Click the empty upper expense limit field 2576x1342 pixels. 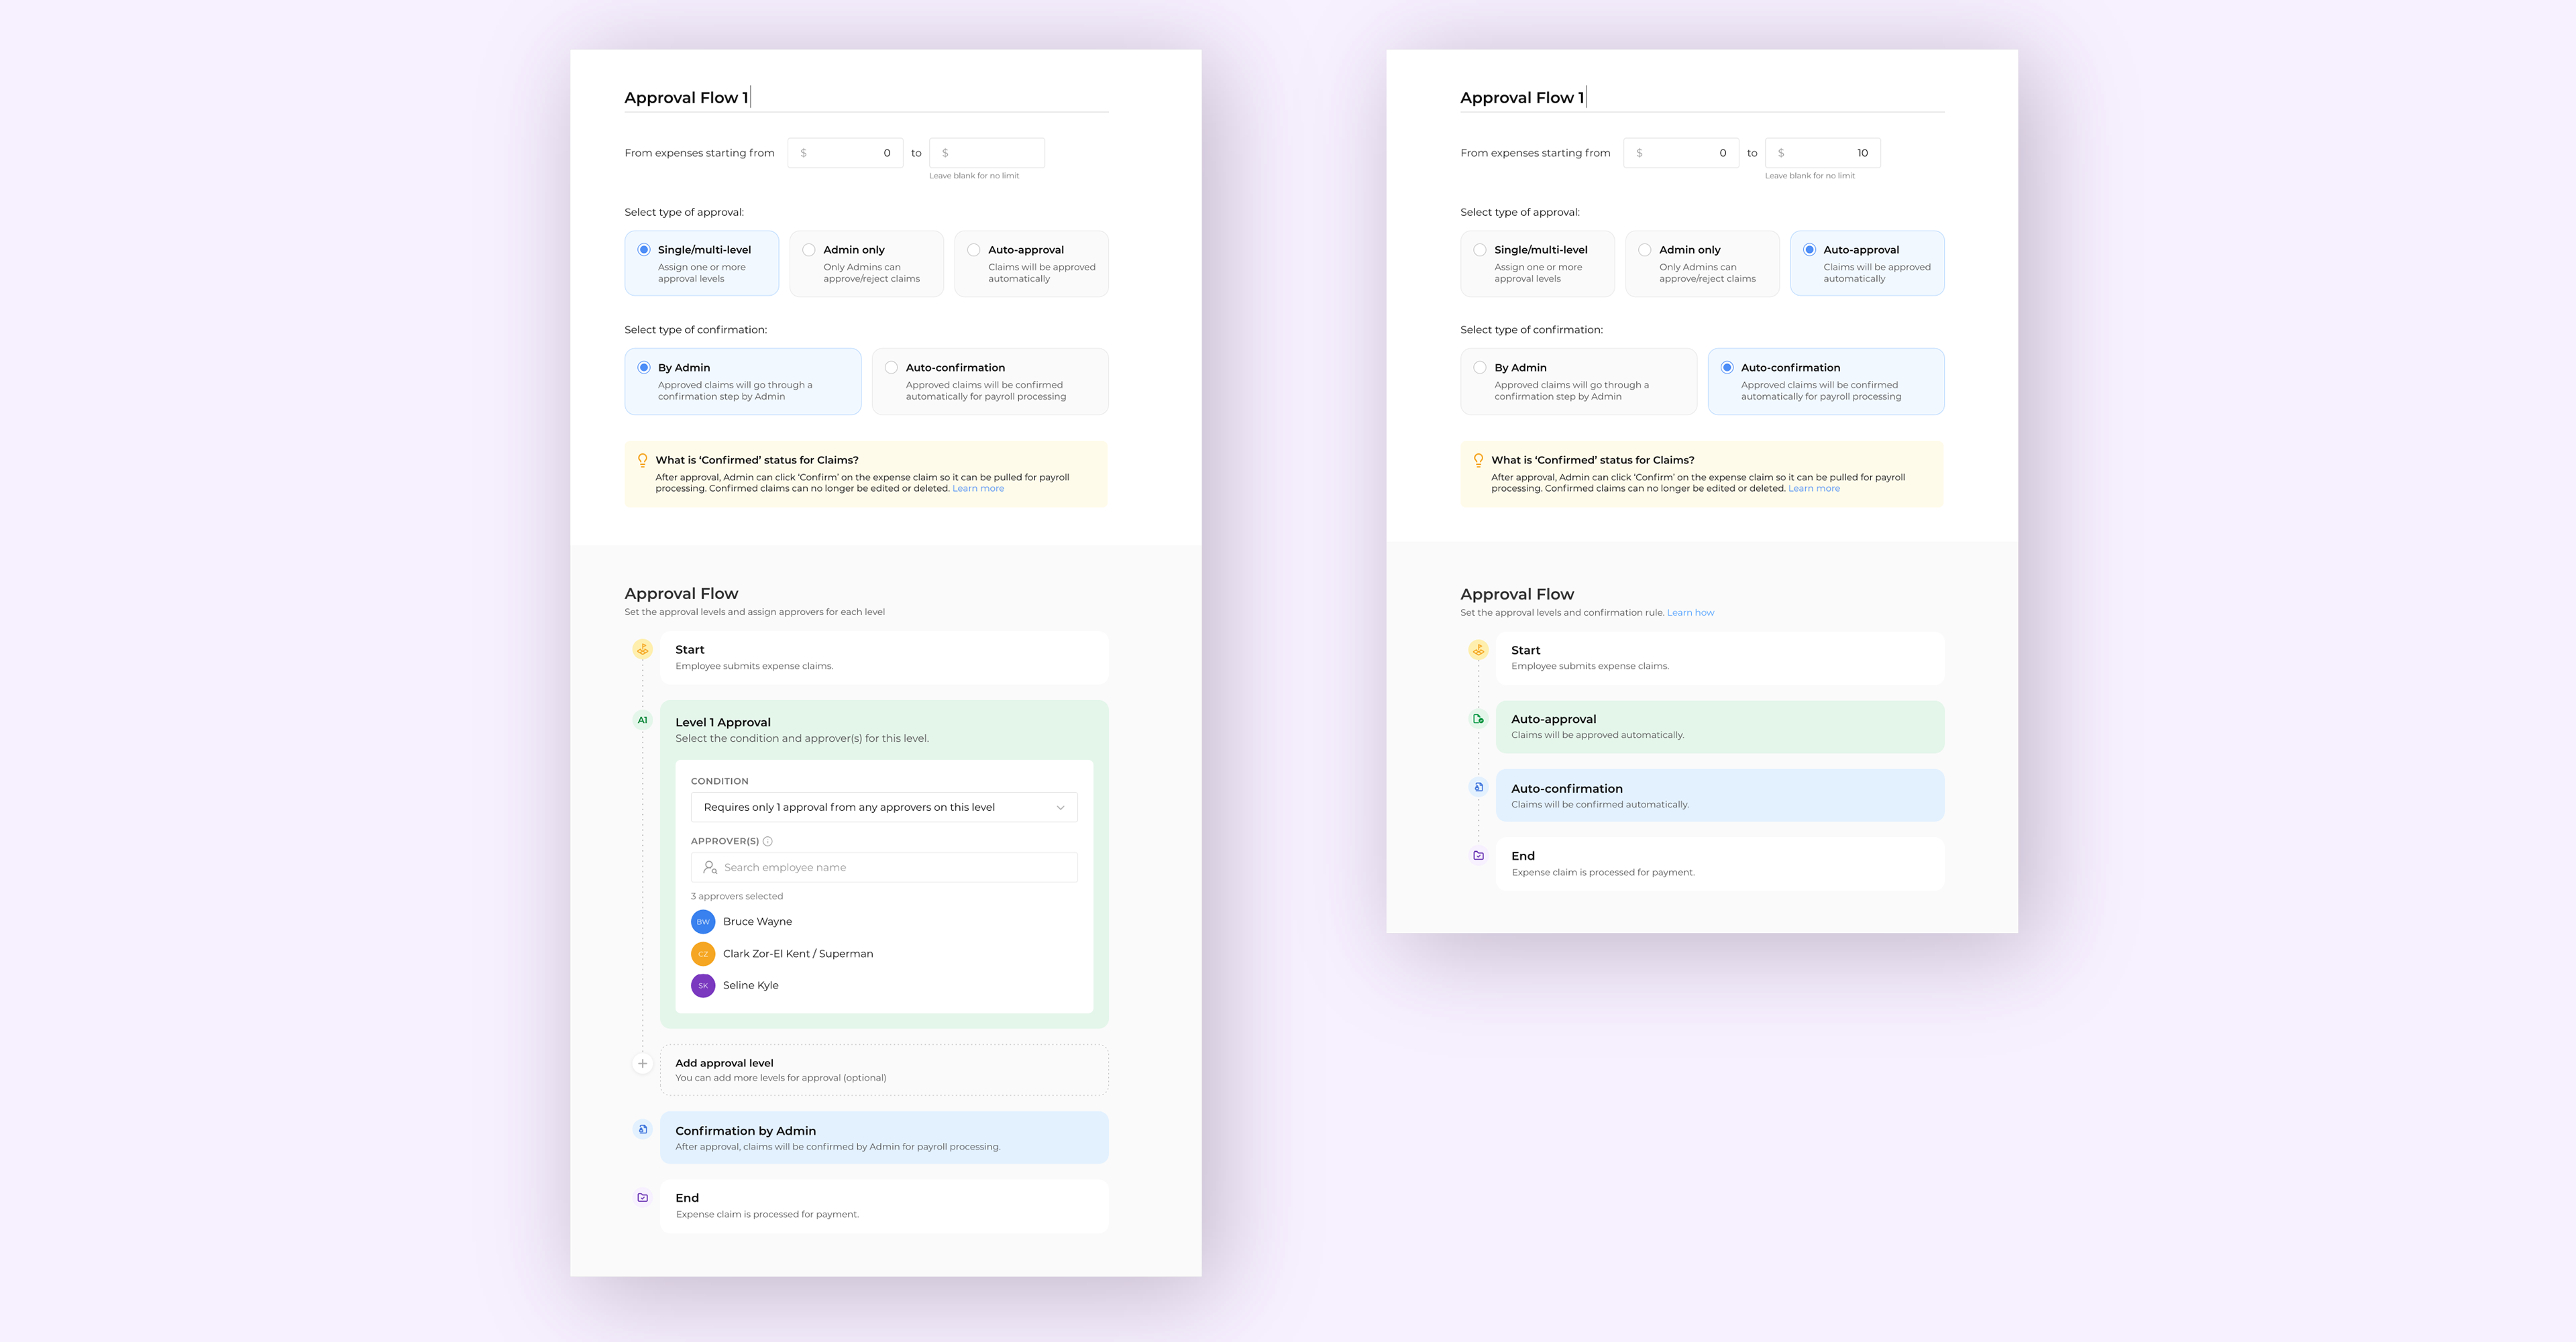coord(986,153)
